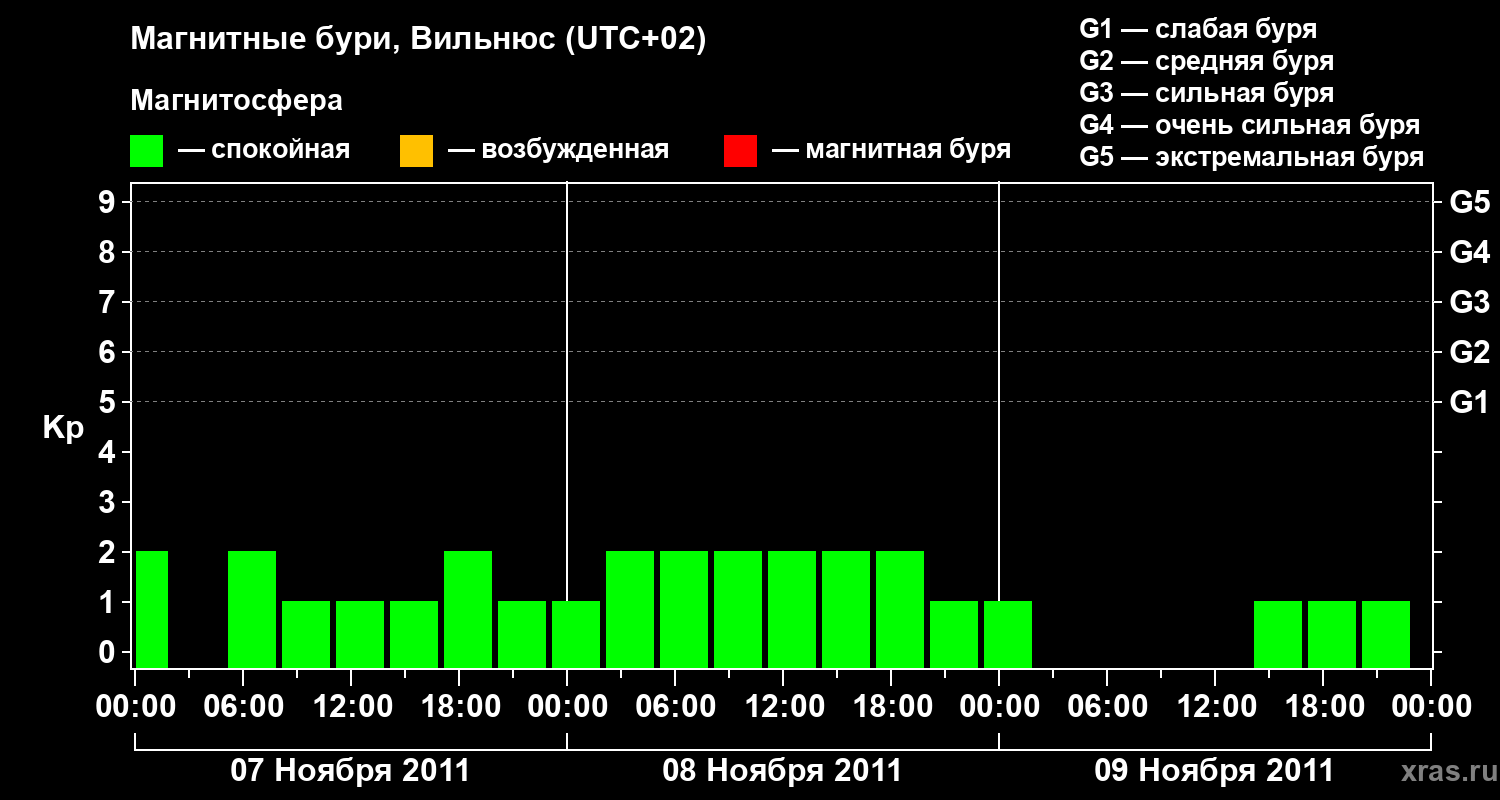Click legend line 'G1 — слабая буря'
1500x800 pixels.
click(x=1199, y=29)
